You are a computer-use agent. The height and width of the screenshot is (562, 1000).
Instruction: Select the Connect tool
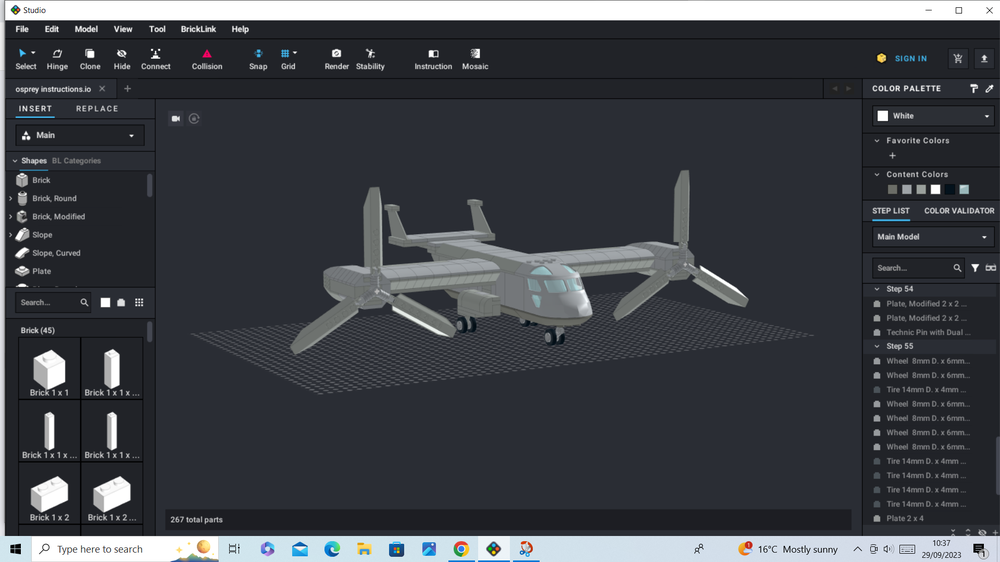pos(156,59)
